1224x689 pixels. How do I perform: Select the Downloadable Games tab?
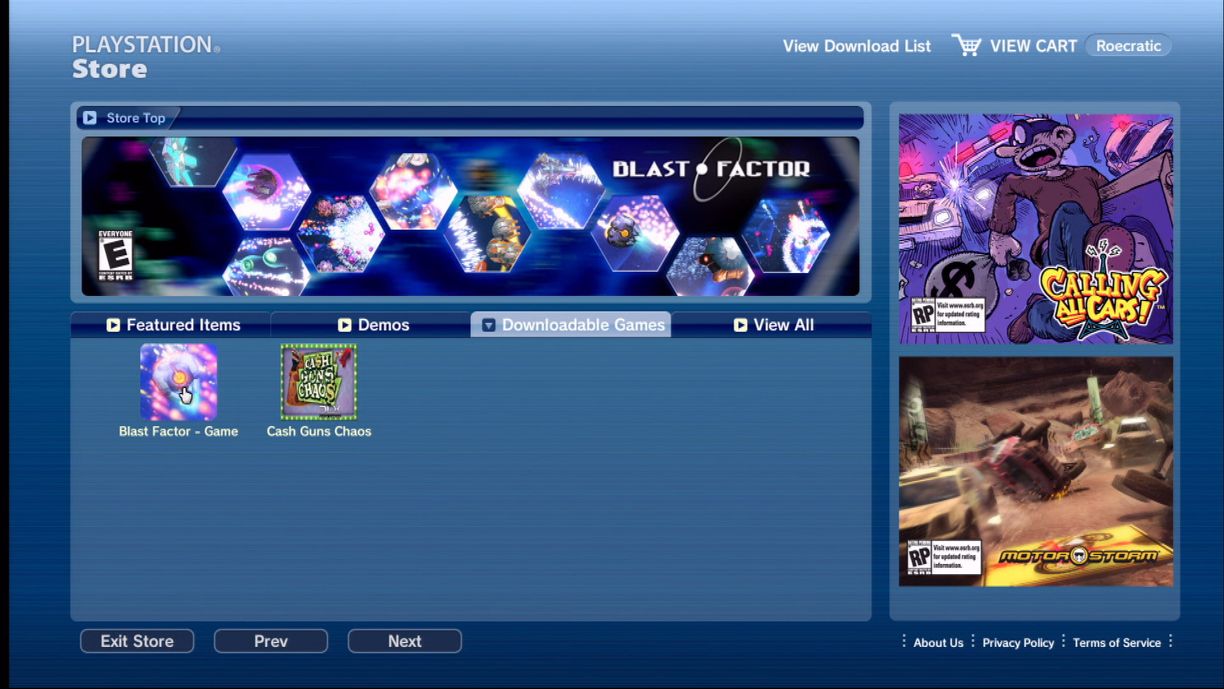point(571,325)
